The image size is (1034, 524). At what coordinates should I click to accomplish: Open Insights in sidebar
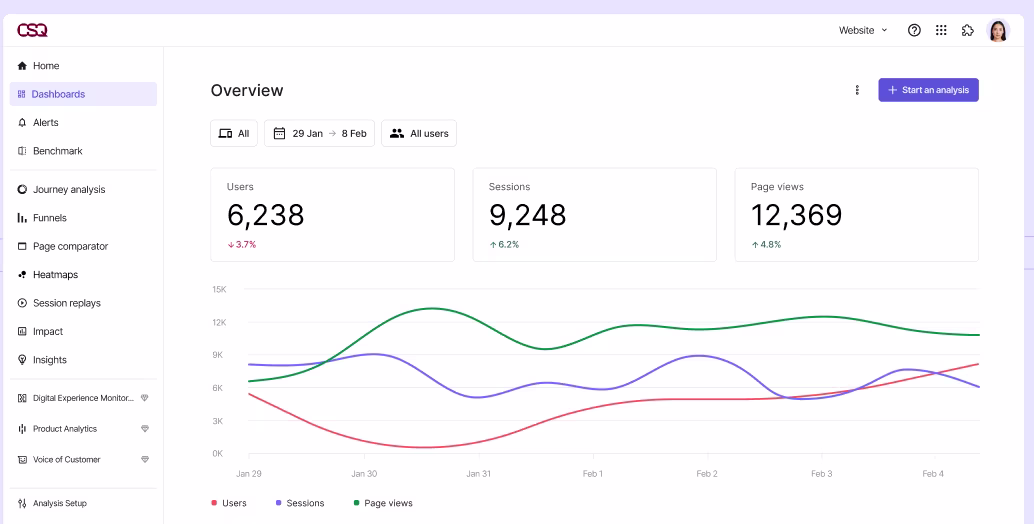click(83, 360)
